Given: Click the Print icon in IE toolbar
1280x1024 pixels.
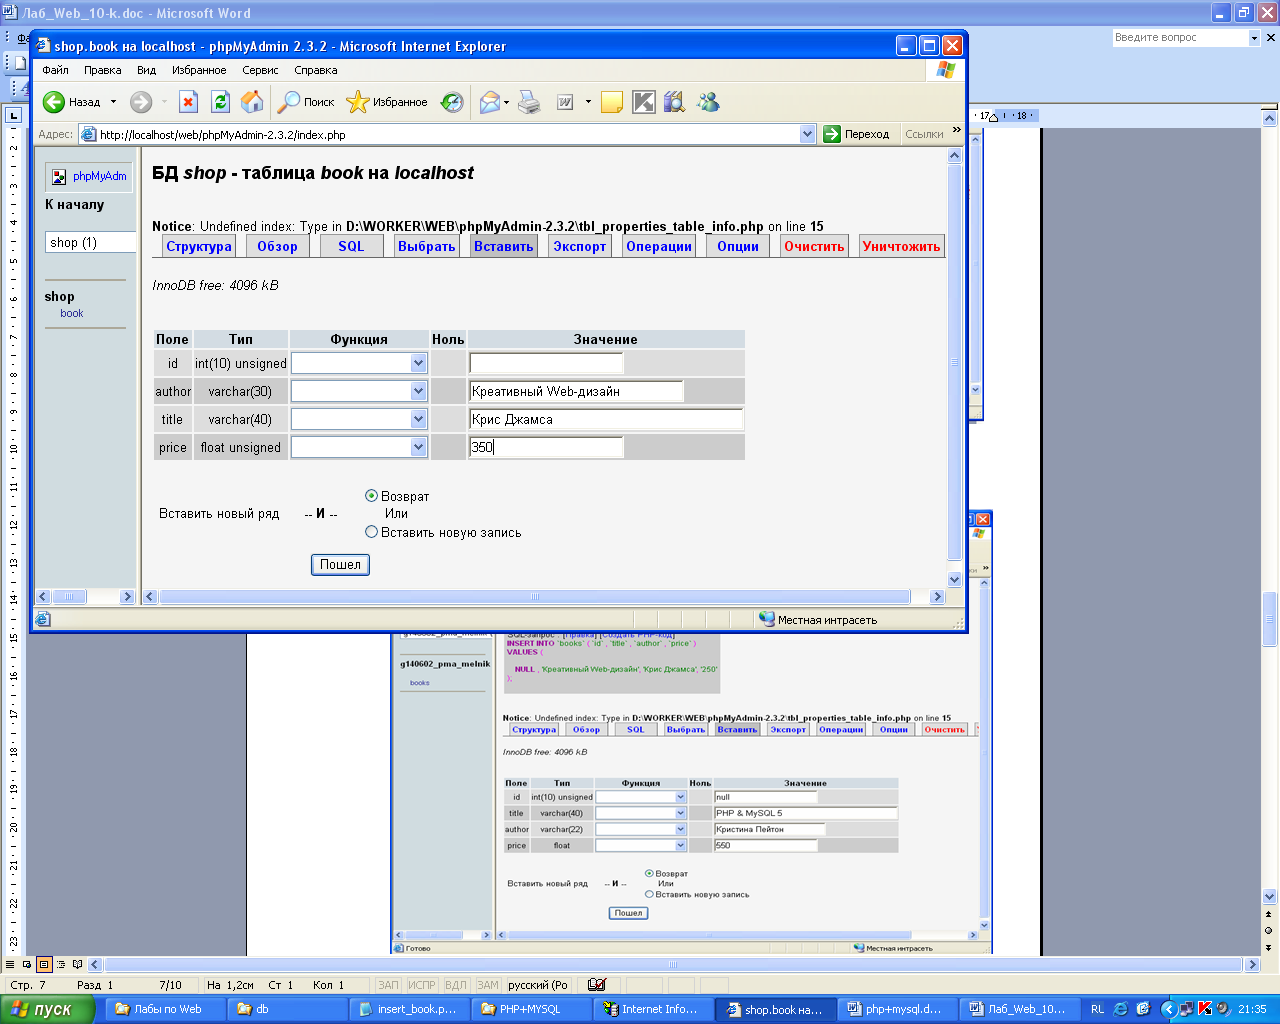Looking at the screenshot, I should click(x=529, y=102).
